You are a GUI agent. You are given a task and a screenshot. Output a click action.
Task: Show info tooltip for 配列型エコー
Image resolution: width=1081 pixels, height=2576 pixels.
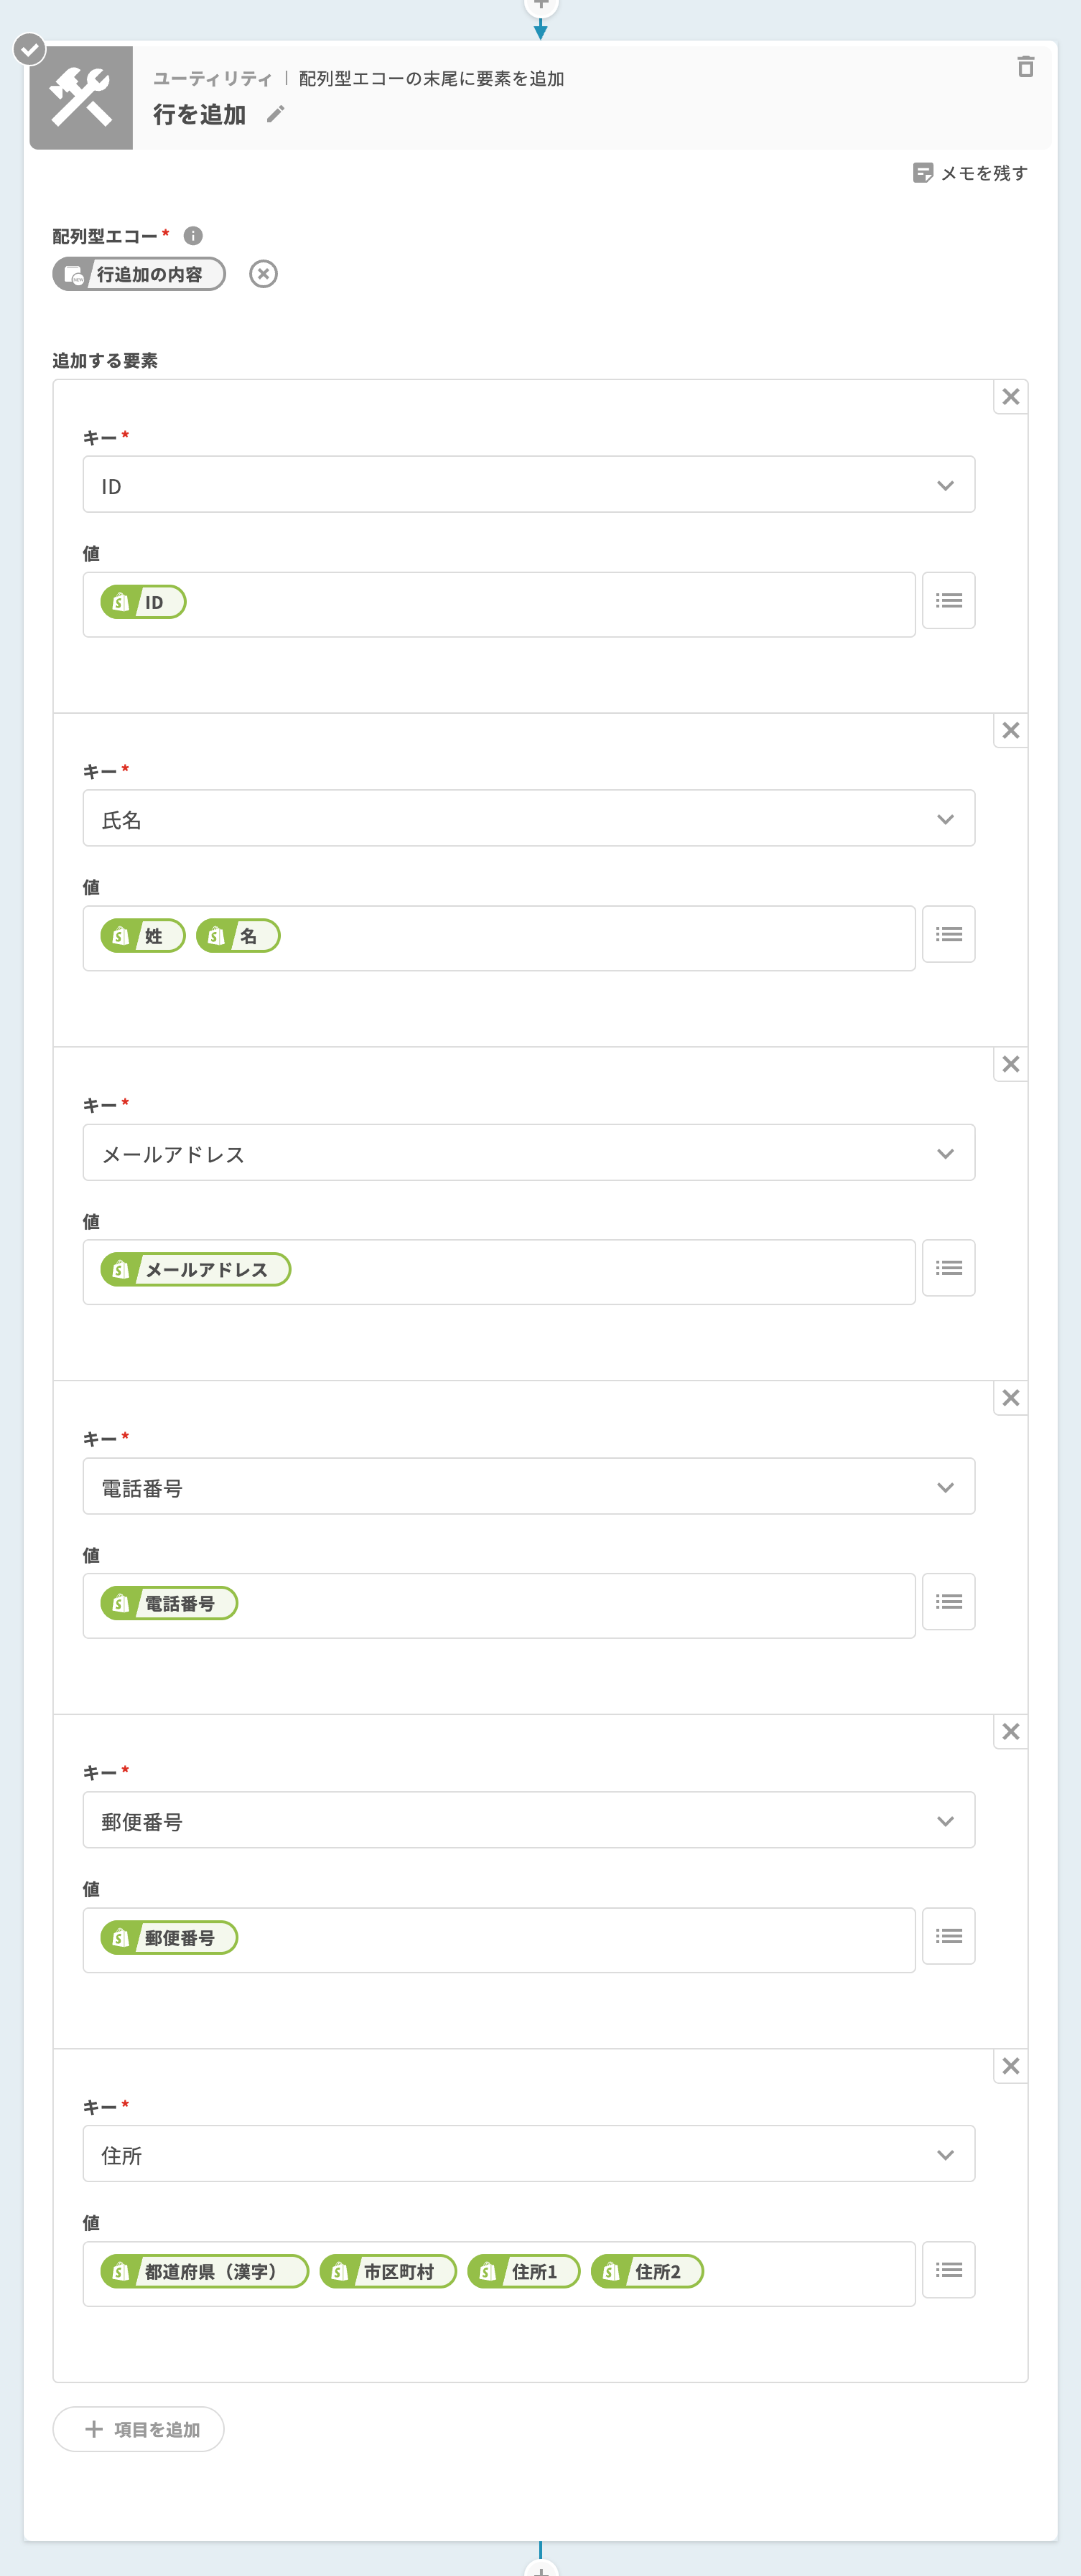[x=193, y=236]
